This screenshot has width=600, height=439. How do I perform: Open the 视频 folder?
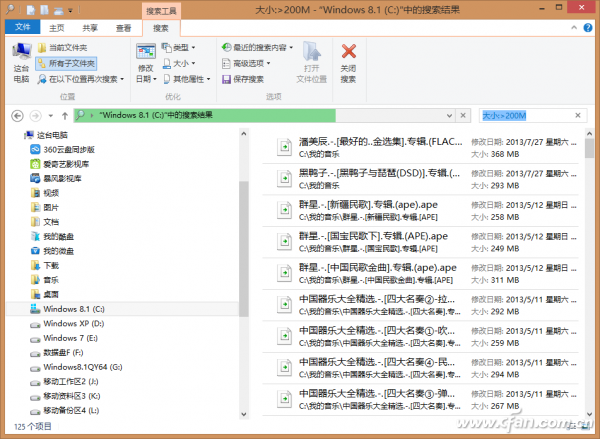click(x=45, y=193)
